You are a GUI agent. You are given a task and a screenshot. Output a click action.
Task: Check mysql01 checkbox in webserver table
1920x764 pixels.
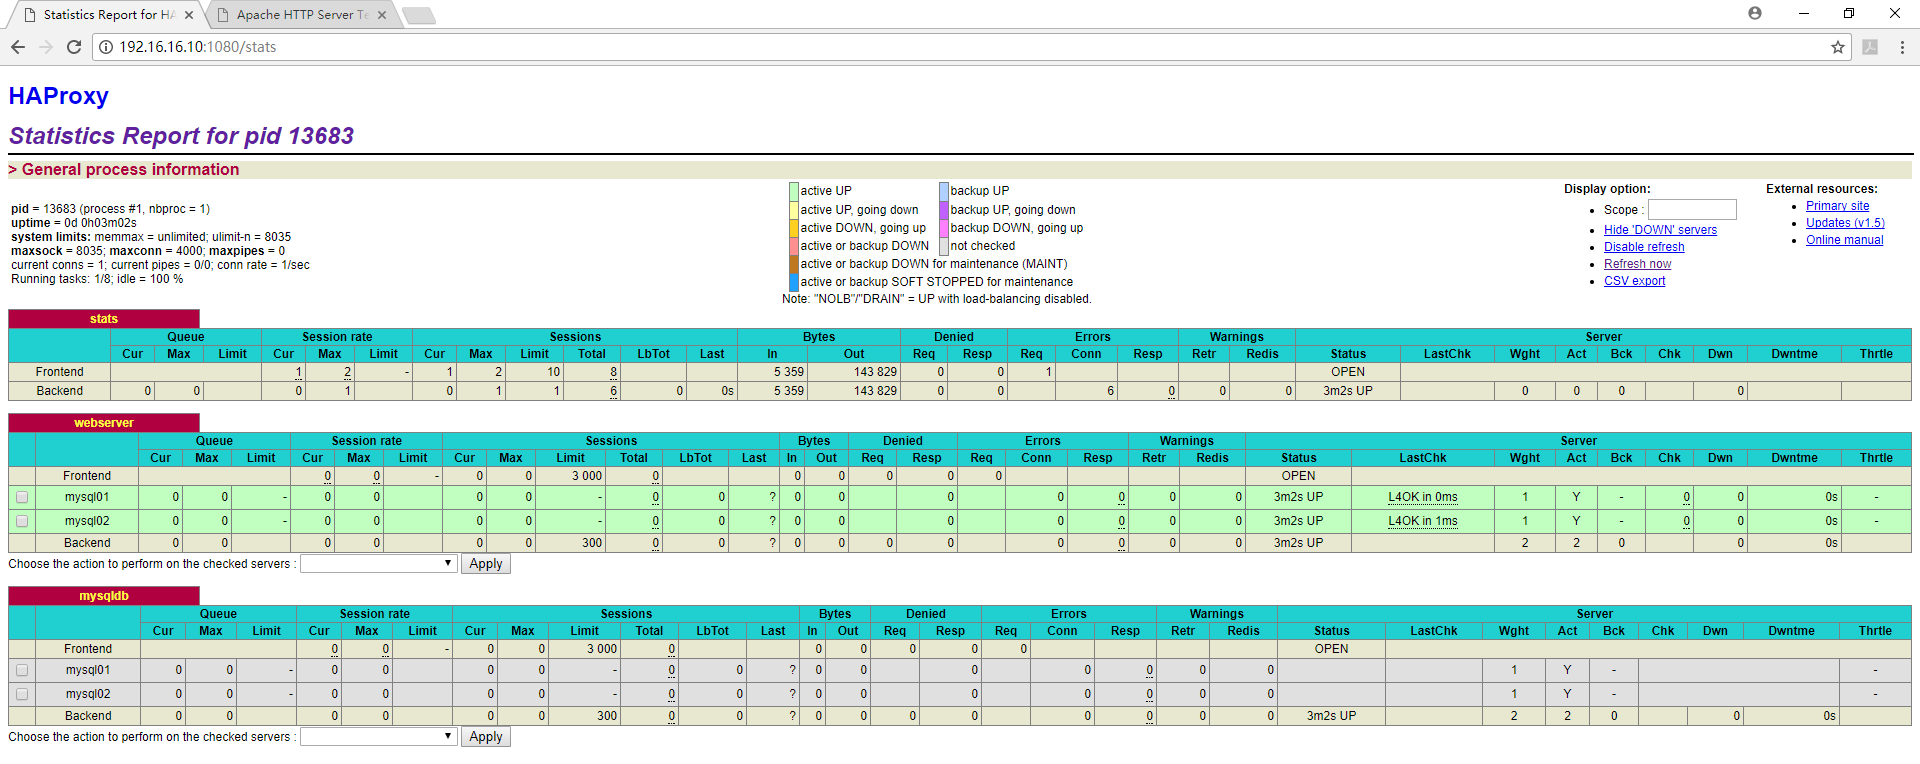(x=22, y=497)
